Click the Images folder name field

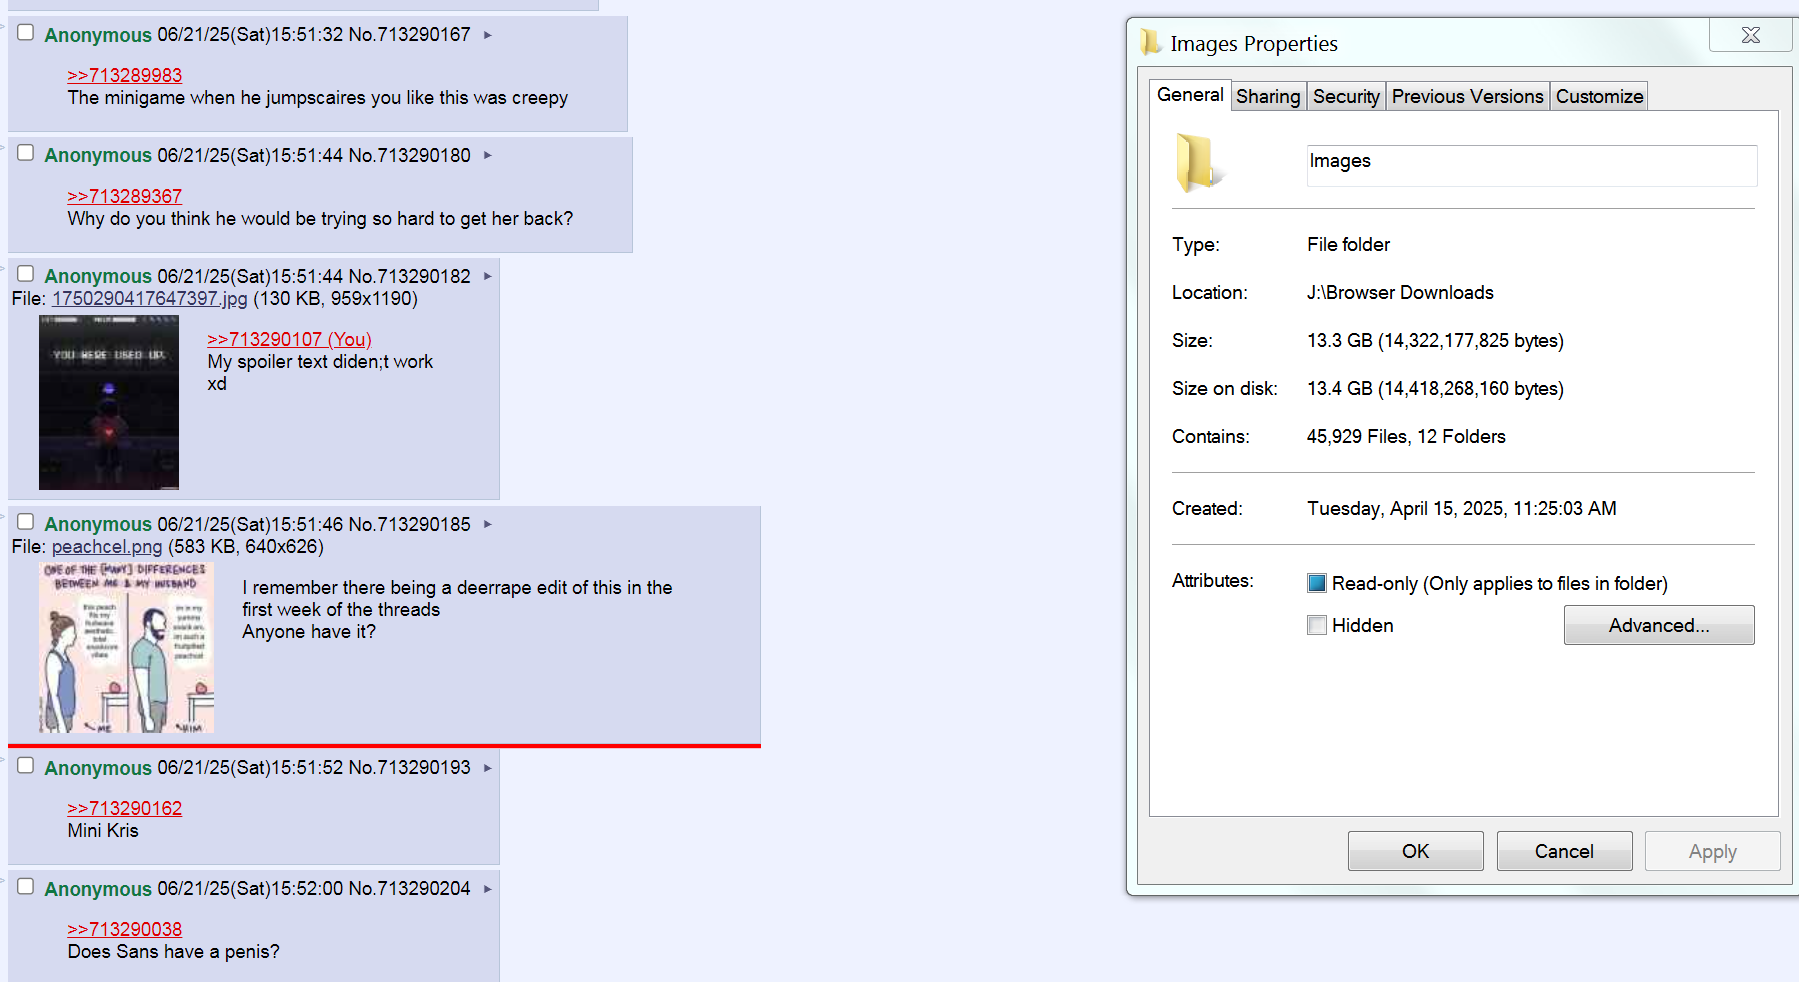coord(1532,165)
